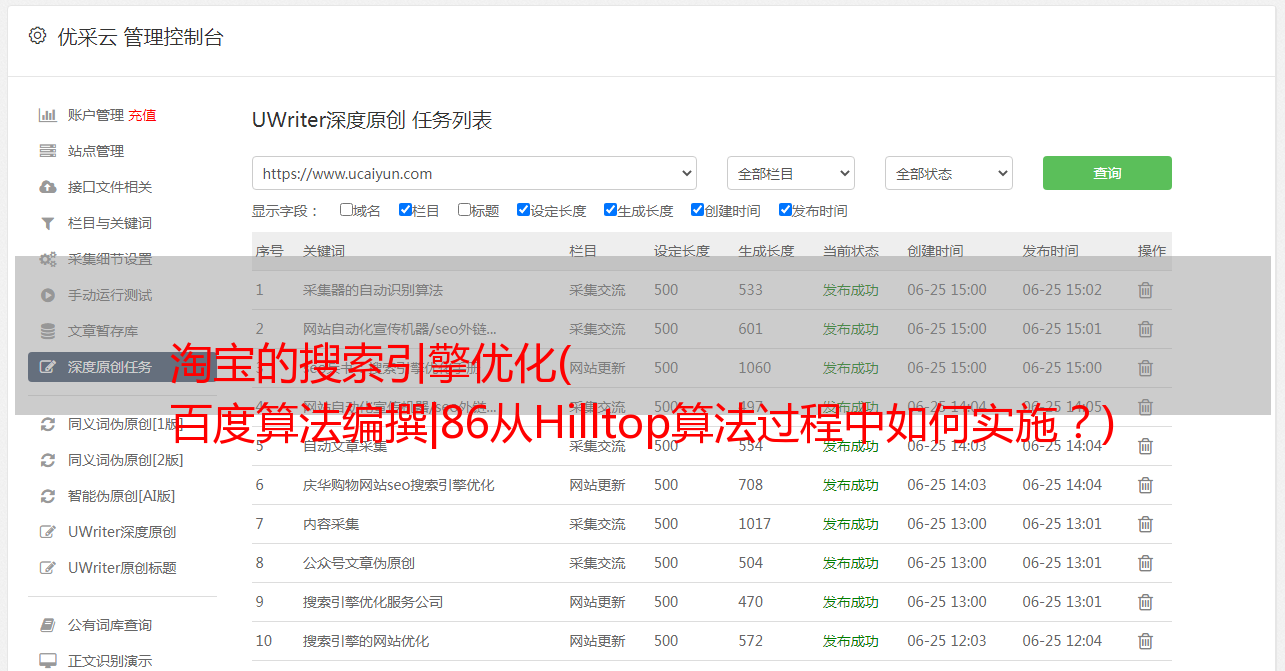
Task: Click keyword 公众号文章伪原创
Action: click(359, 563)
